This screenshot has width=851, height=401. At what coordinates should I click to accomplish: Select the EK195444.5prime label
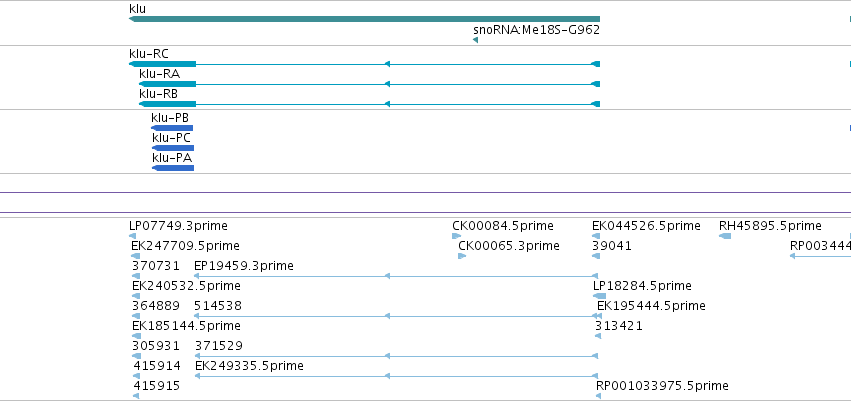point(651,306)
